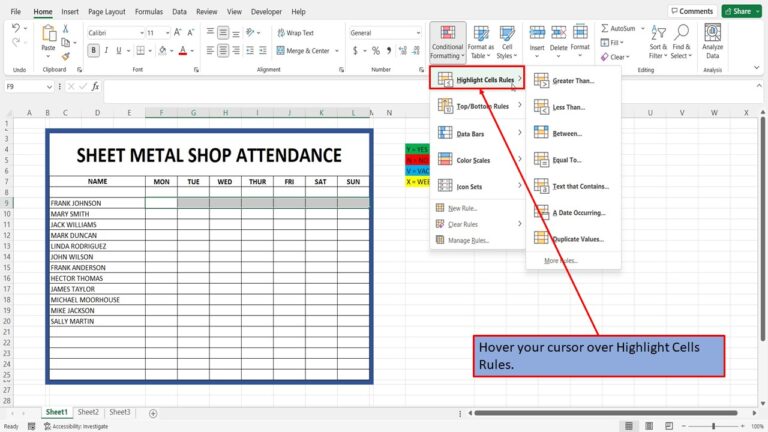Toggle Underline formatting
The width and height of the screenshot is (768, 432).
tap(119, 50)
